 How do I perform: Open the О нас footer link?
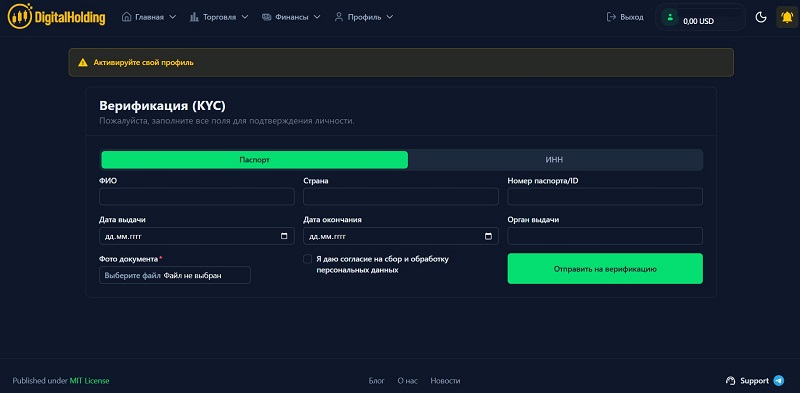pos(408,381)
